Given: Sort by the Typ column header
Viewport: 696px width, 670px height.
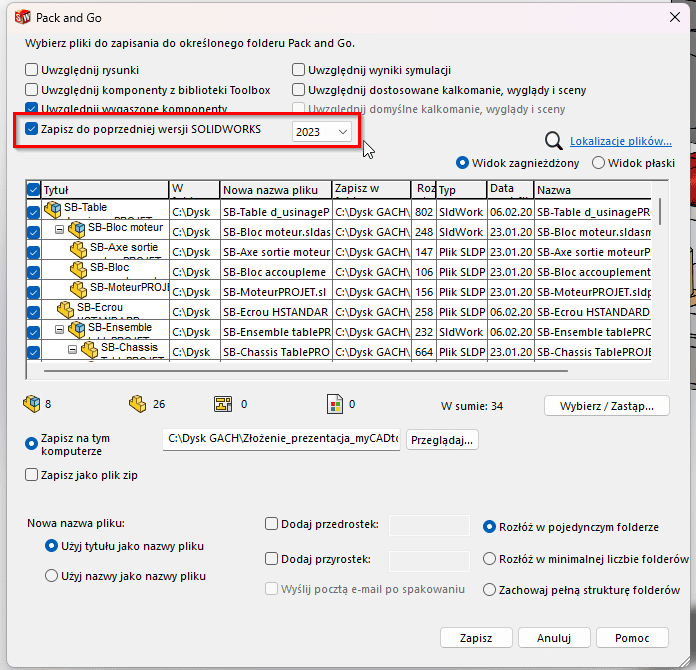Looking at the screenshot, I should point(461,190).
